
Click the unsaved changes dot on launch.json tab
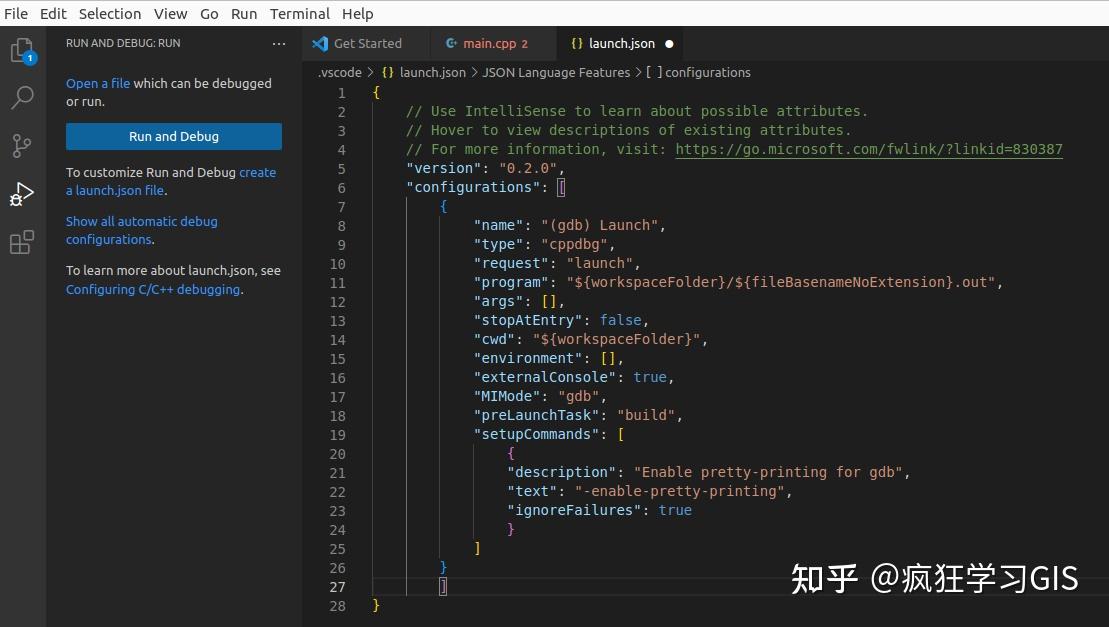tap(670, 43)
